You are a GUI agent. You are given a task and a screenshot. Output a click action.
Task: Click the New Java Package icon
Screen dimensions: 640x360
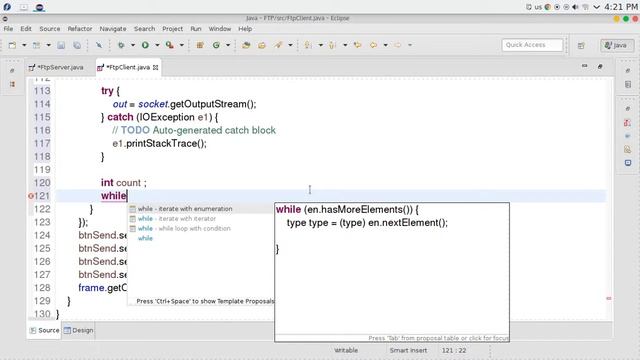(200, 45)
